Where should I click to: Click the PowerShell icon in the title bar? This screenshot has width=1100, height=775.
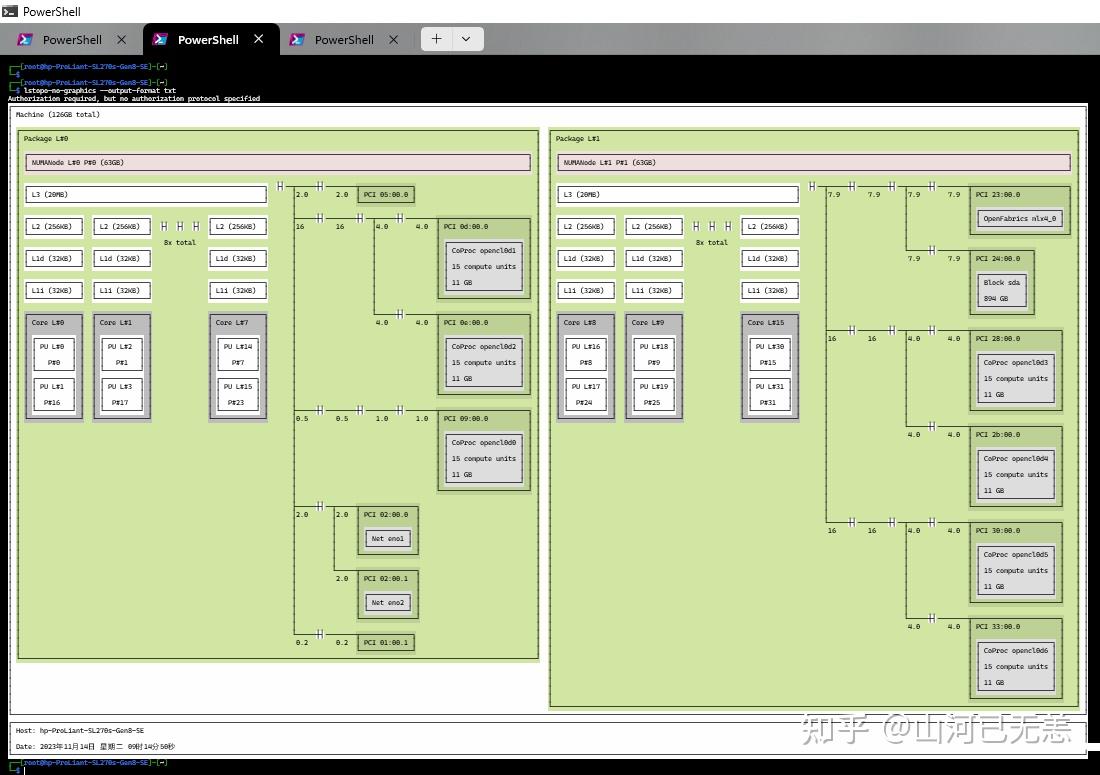[10, 11]
